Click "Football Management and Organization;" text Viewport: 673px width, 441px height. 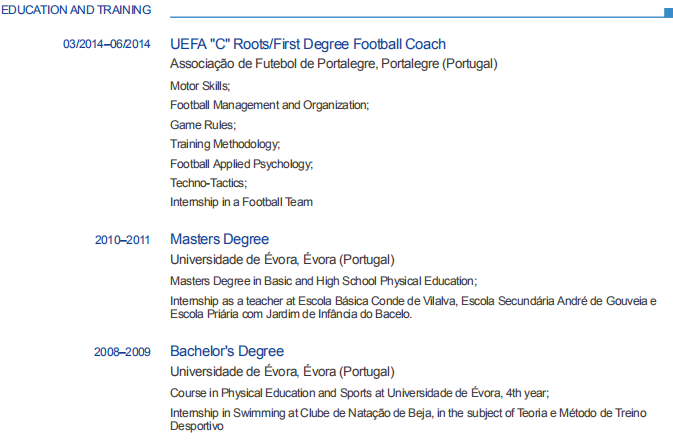(270, 105)
